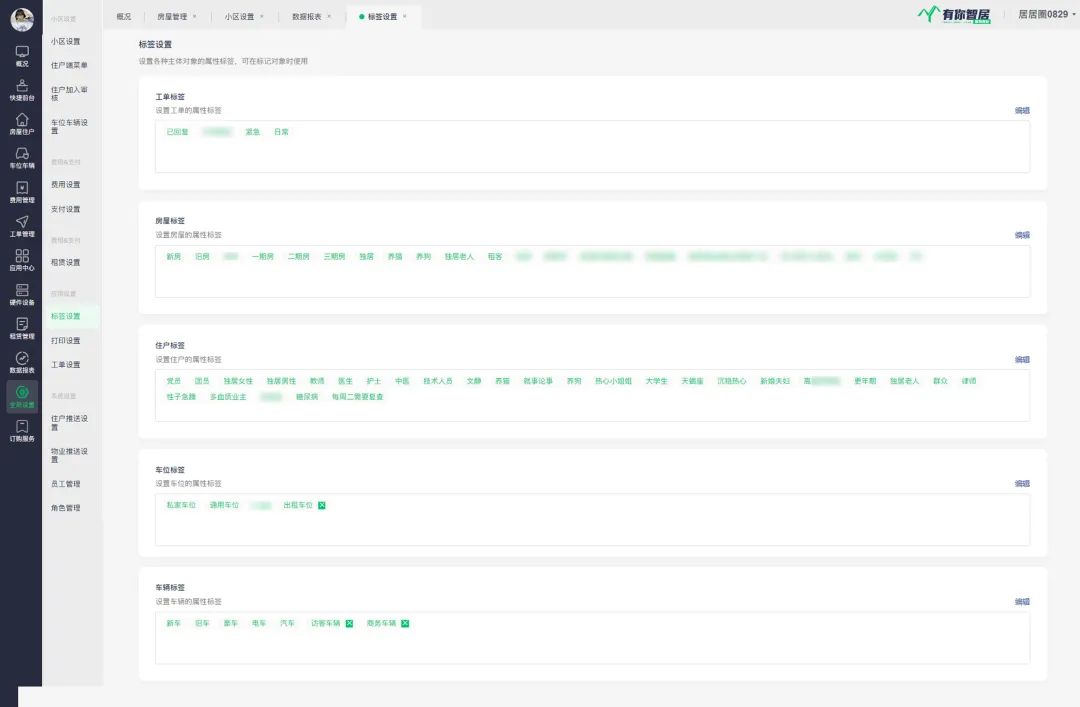Open 硬件设备 sidebar icon
This screenshot has width=1080, height=707.
click(21, 293)
